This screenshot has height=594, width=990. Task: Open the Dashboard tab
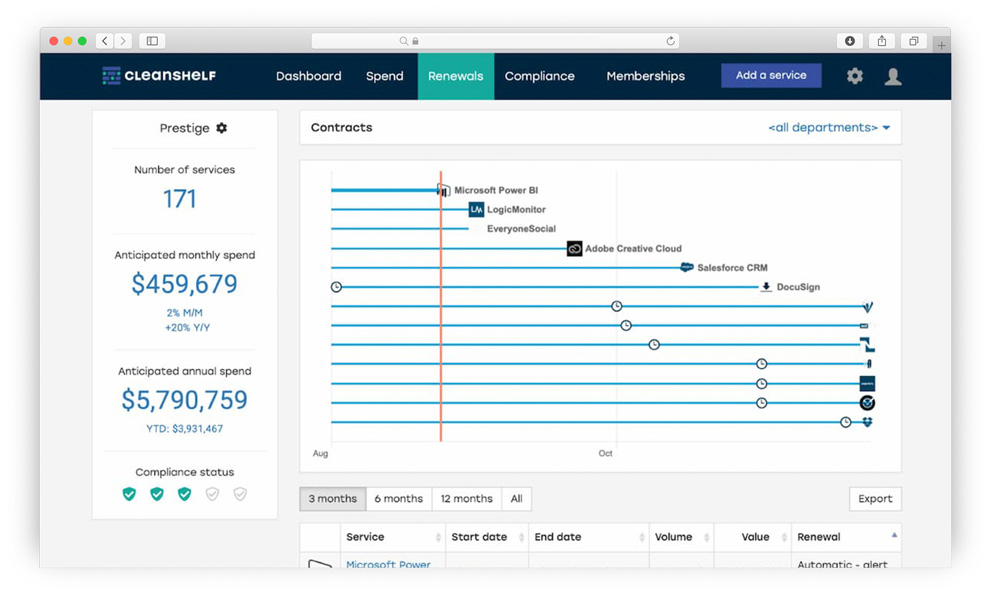point(309,76)
